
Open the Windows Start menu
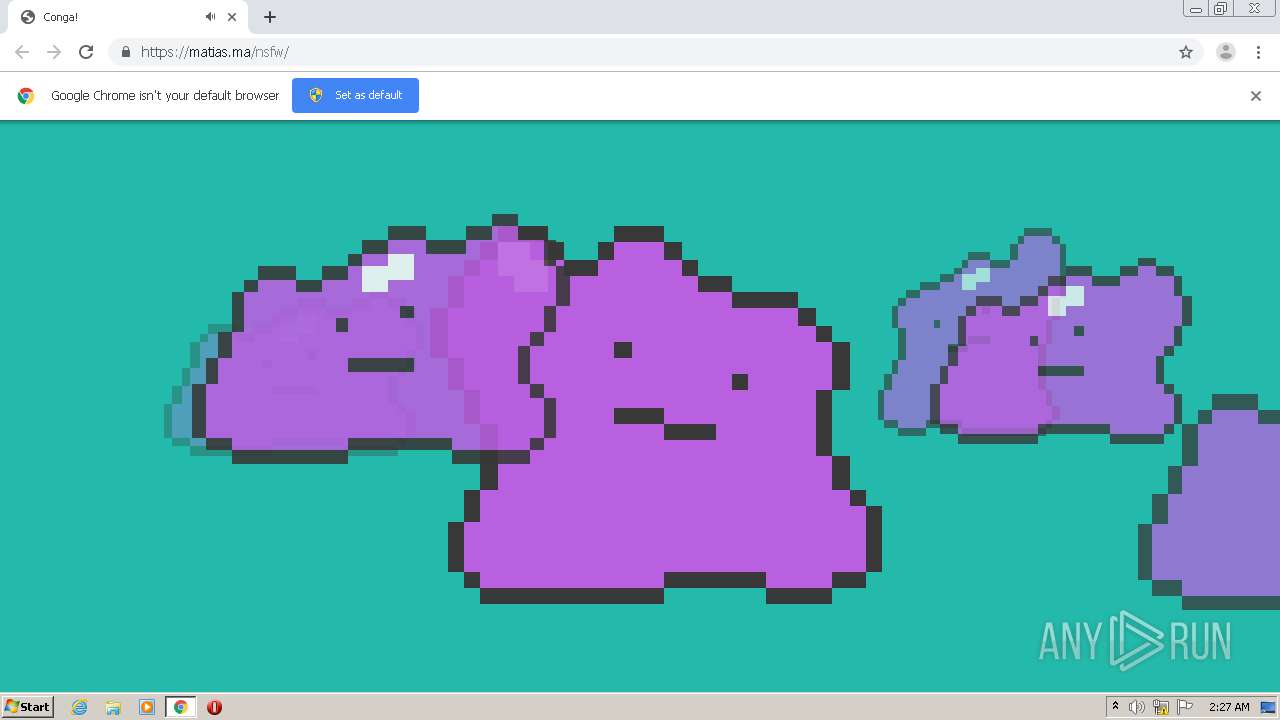28,706
